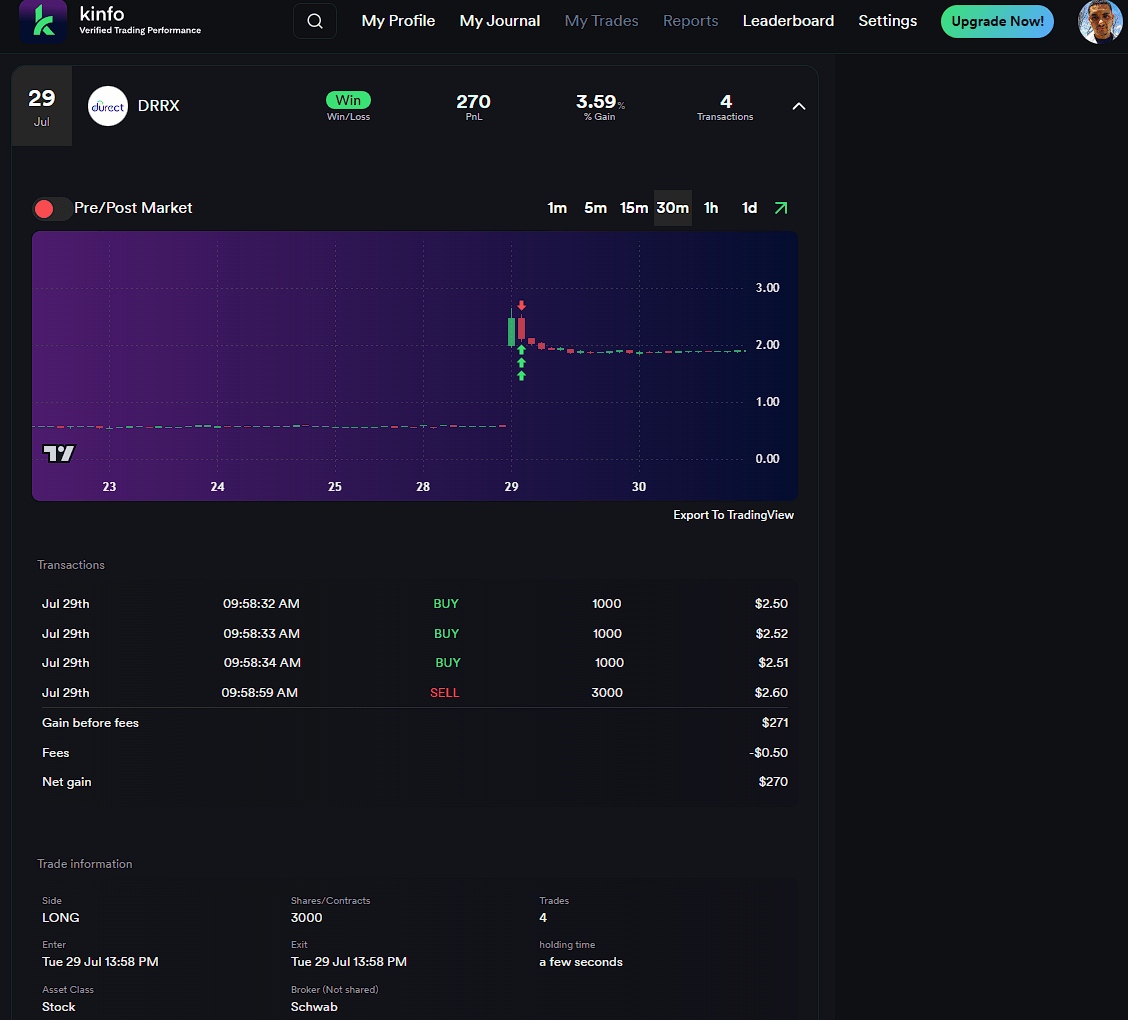Select the 1d chart interval

pos(749,208)
